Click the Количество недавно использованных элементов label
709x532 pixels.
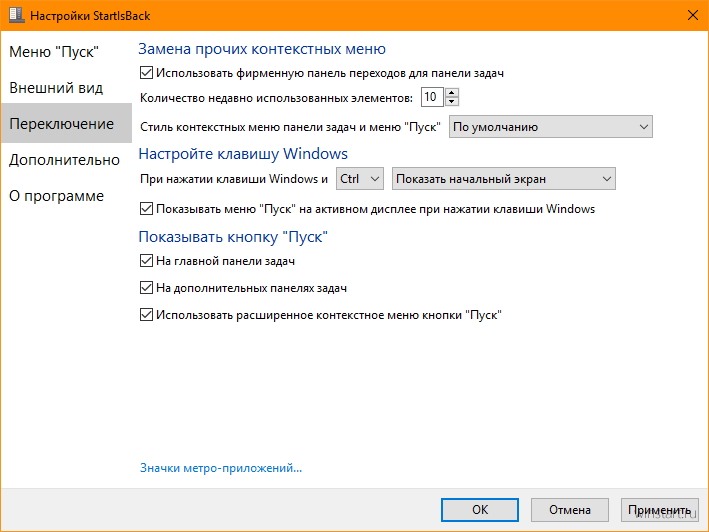click(x=276, y=98)
